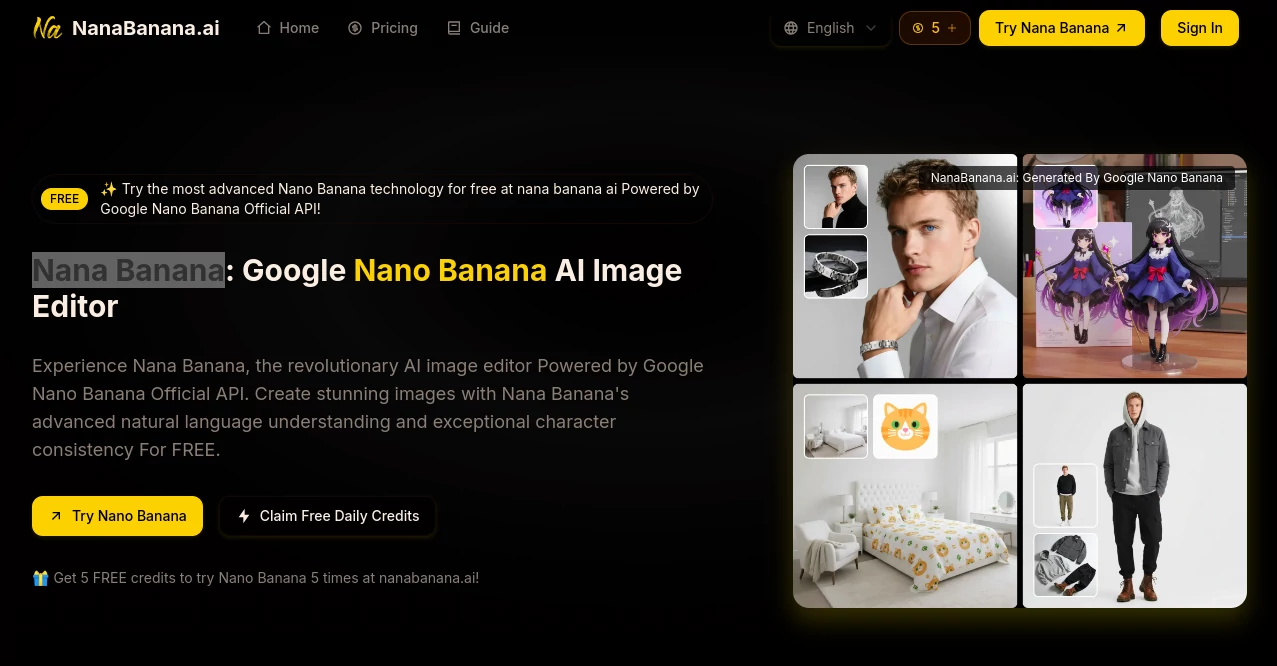
Task: Click the Guide book icon
Action: [454, 28]
